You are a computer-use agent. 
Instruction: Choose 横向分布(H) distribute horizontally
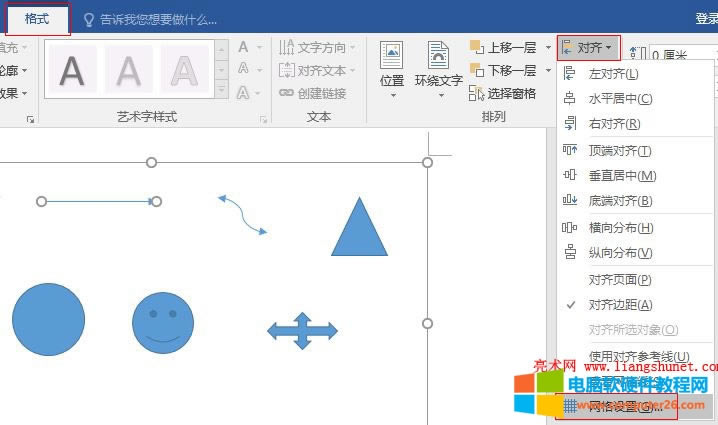pos(636,228)
